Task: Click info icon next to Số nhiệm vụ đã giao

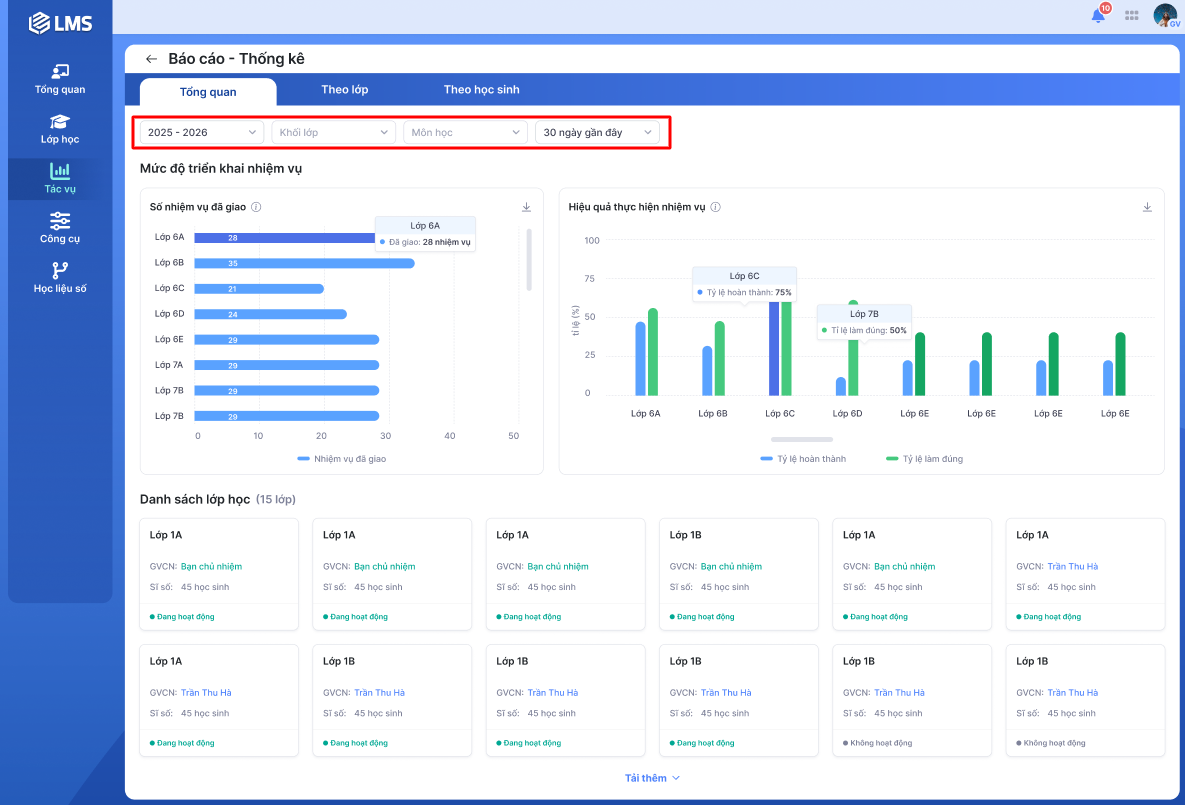Action: pyautogui.click(x=256, y=207)
